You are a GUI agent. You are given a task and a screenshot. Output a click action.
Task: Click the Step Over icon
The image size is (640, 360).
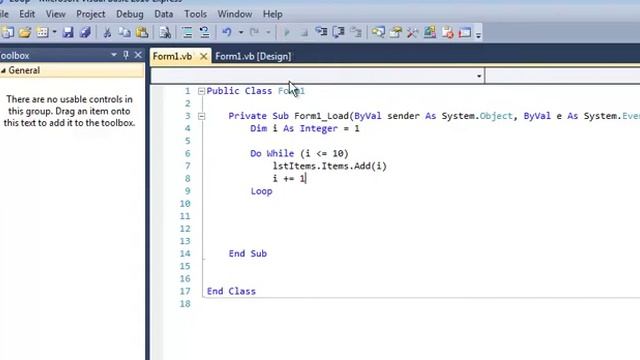click(x=338, y=32)
